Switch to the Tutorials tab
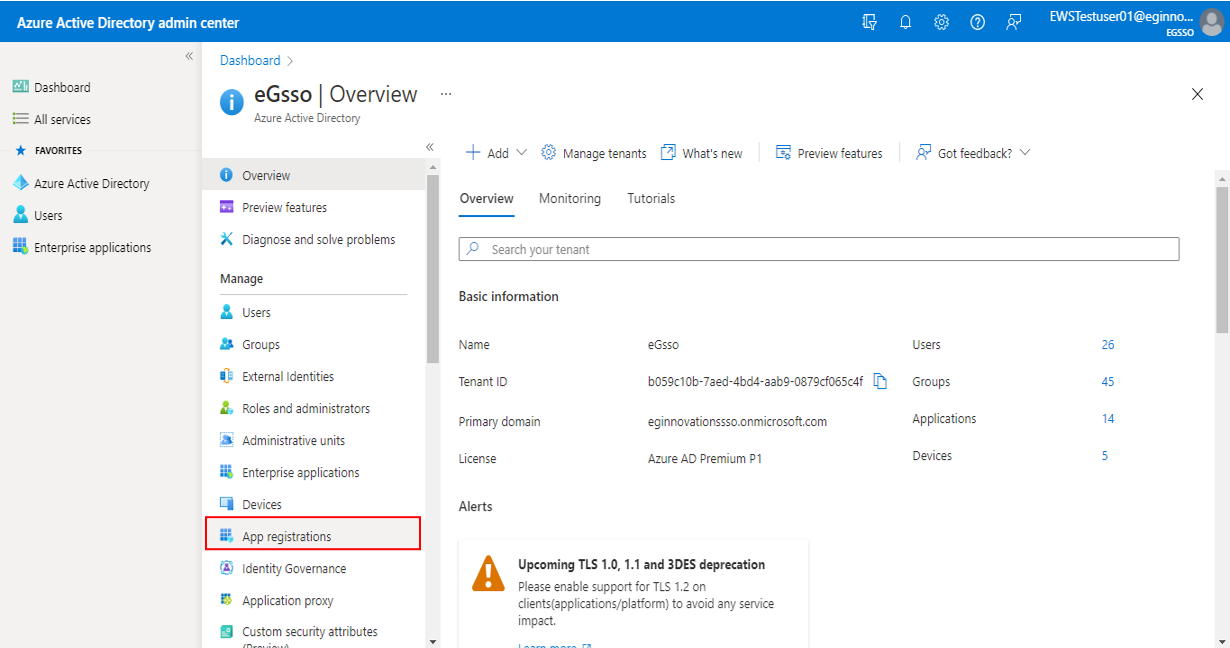The width and height of the screenshot is (1230, 648). (651, 198)
